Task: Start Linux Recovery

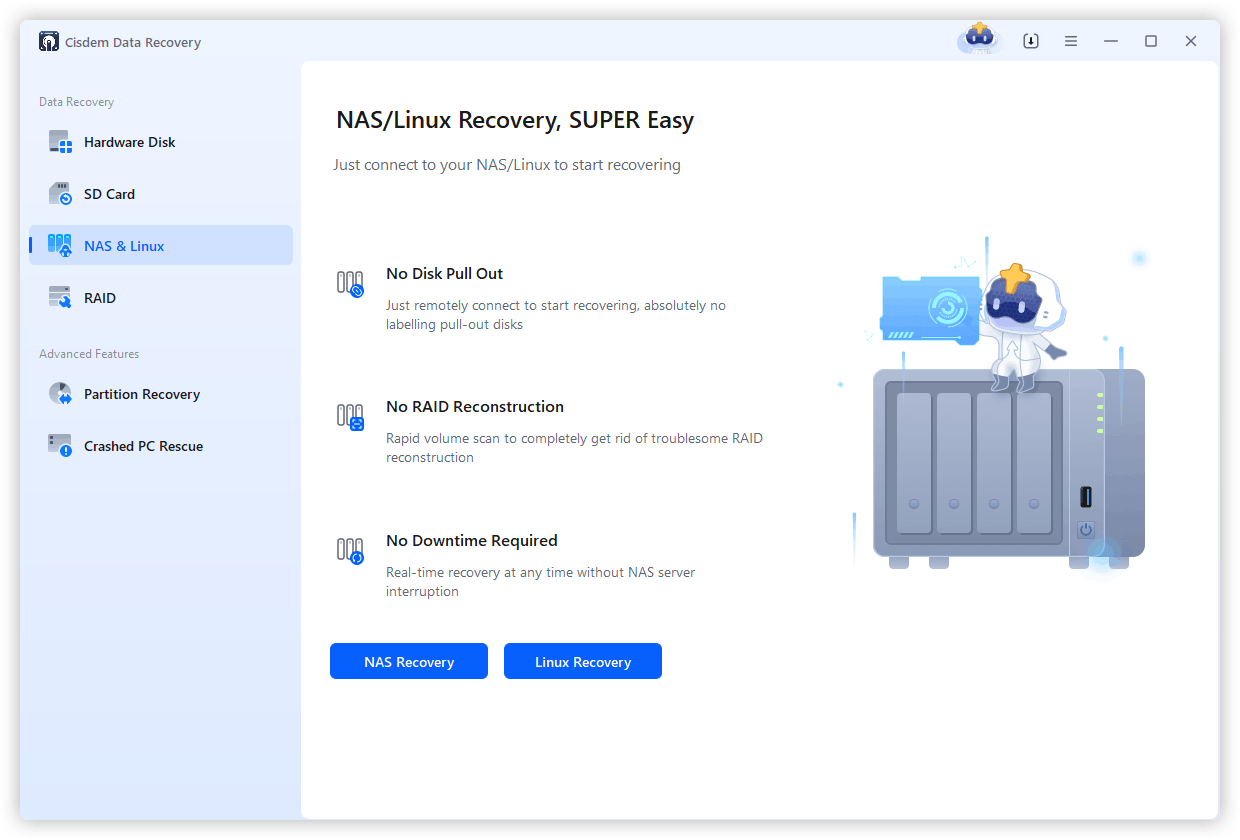Action: tap(582, 661)
